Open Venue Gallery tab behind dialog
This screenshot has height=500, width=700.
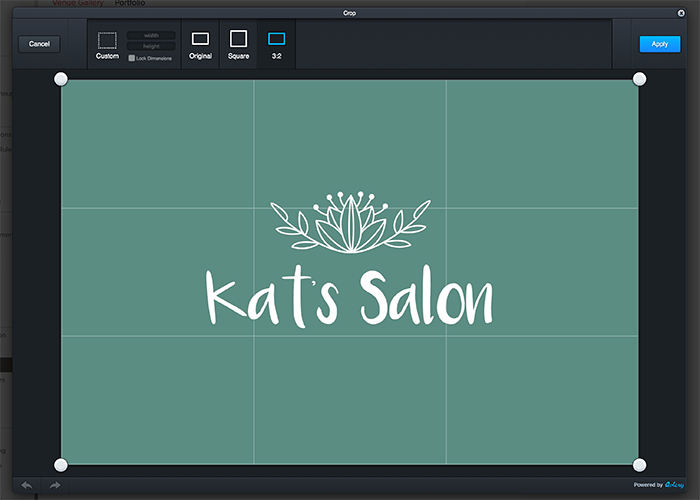point(78,3)
